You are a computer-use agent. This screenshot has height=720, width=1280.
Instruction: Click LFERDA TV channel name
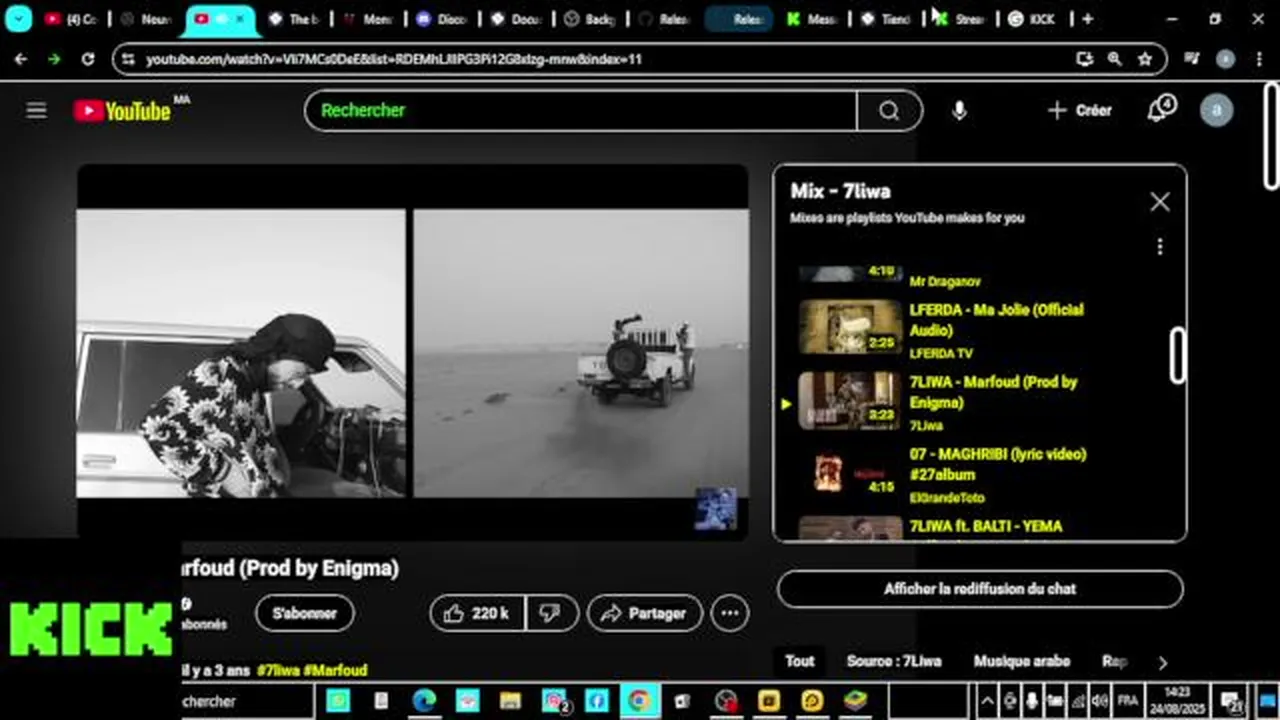[940, 353]
